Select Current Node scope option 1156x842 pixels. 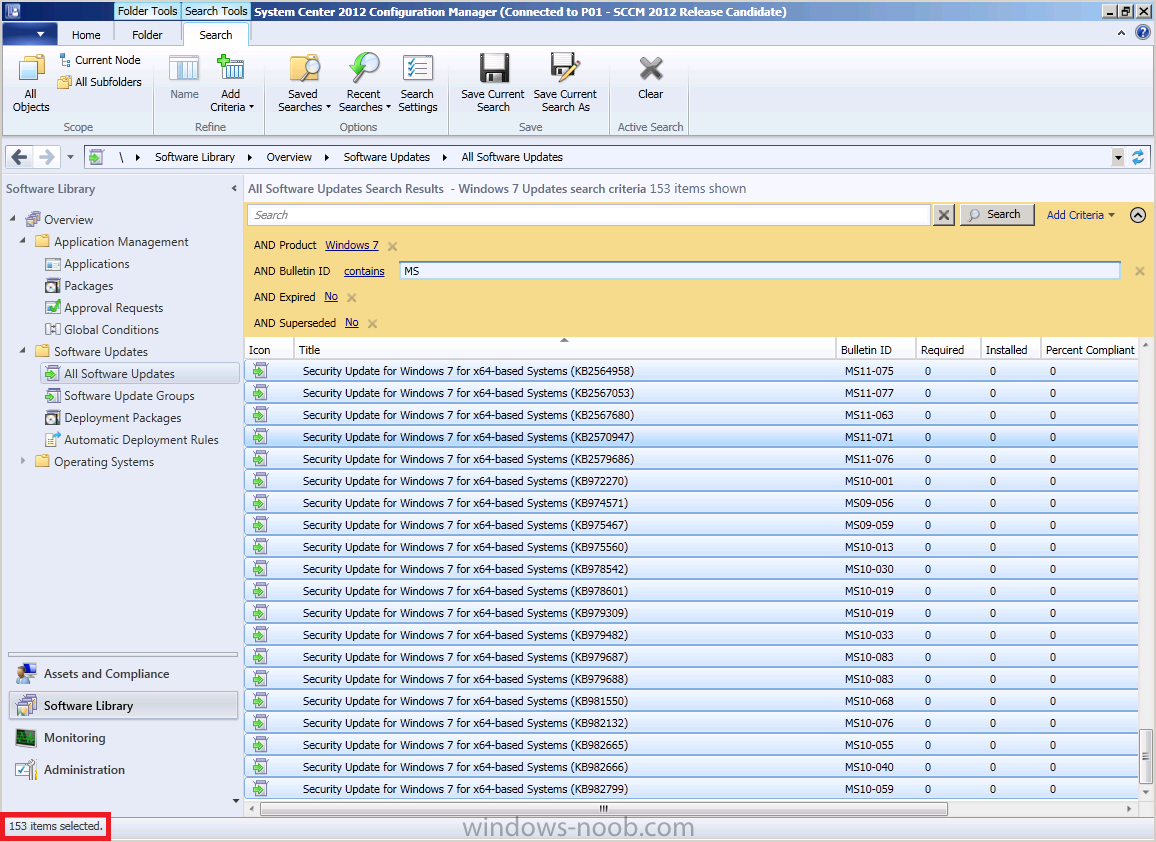[100, 60]
